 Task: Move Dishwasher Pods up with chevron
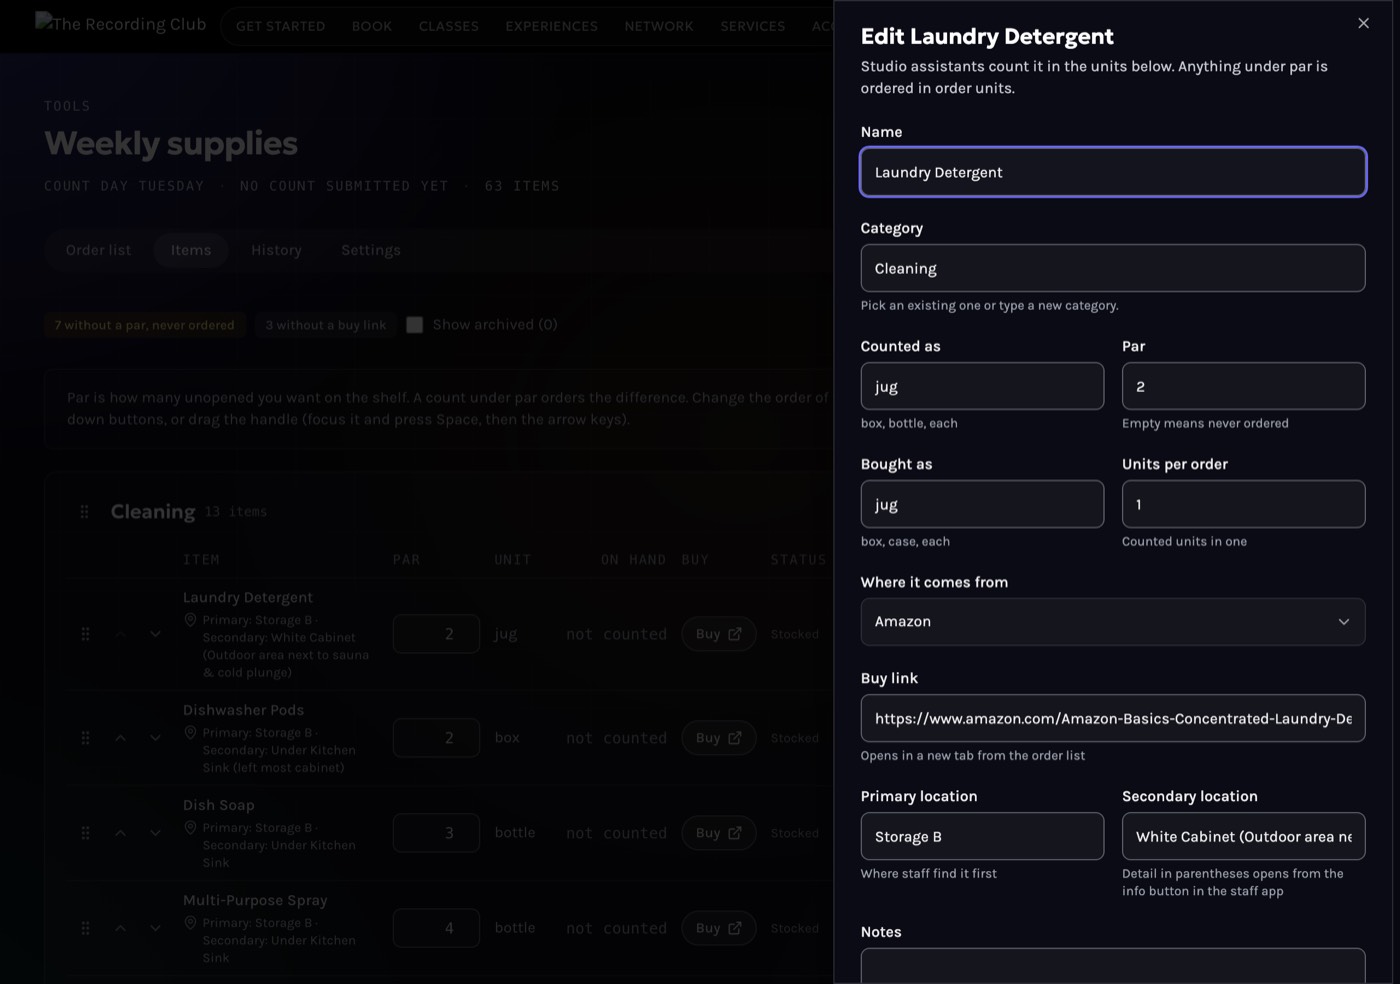pos(120,738)
